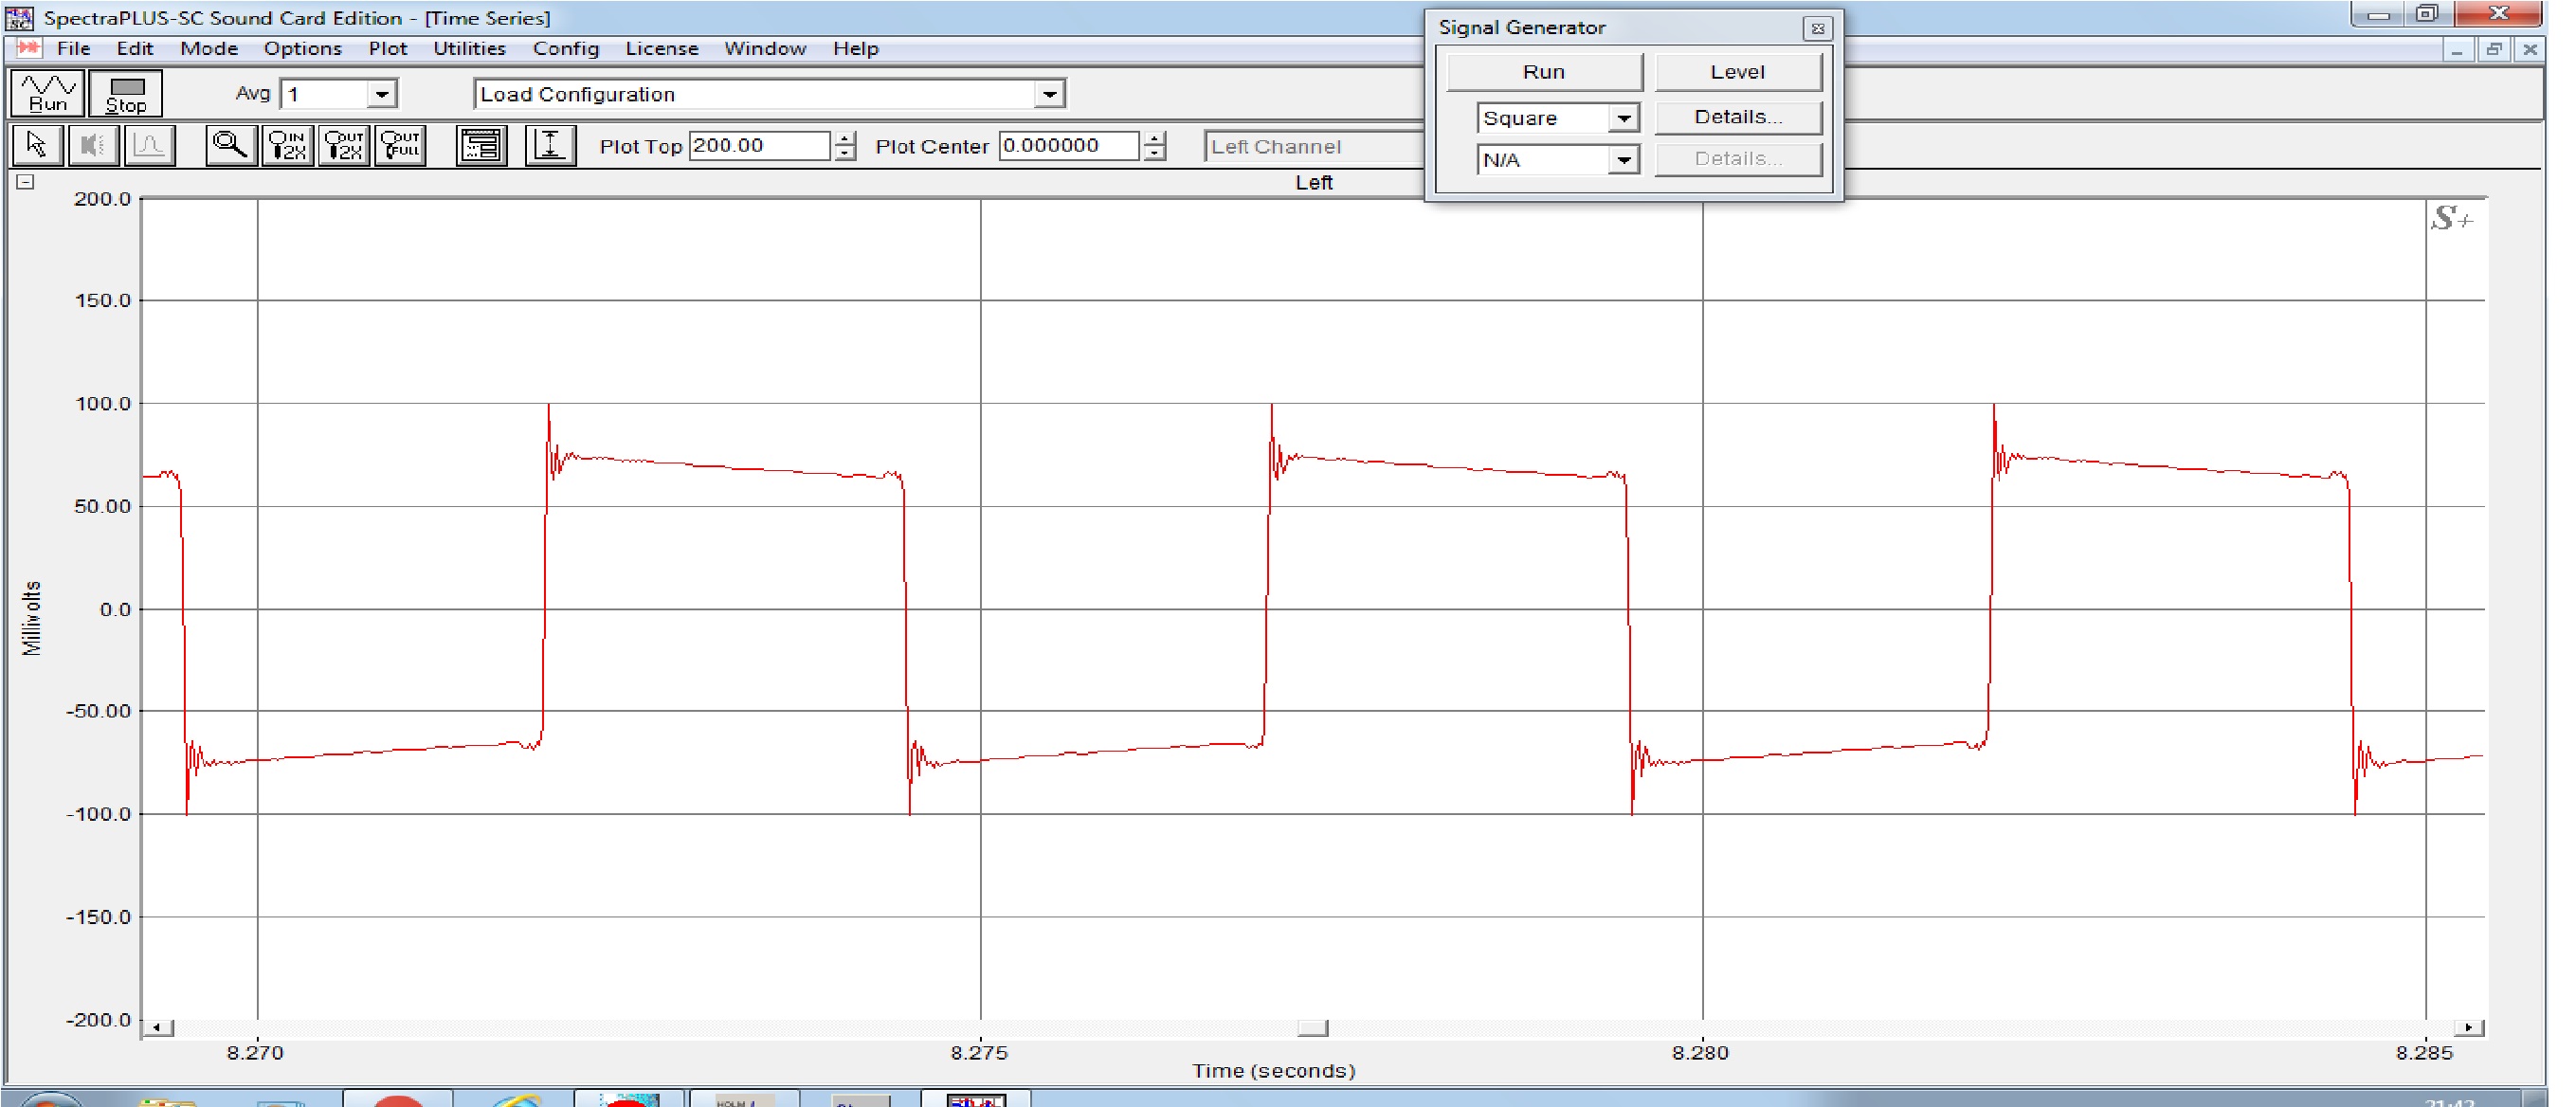Open the Utilities menu
Image resolution: width=2576 pixels, height=1107 pixels.
469,49
